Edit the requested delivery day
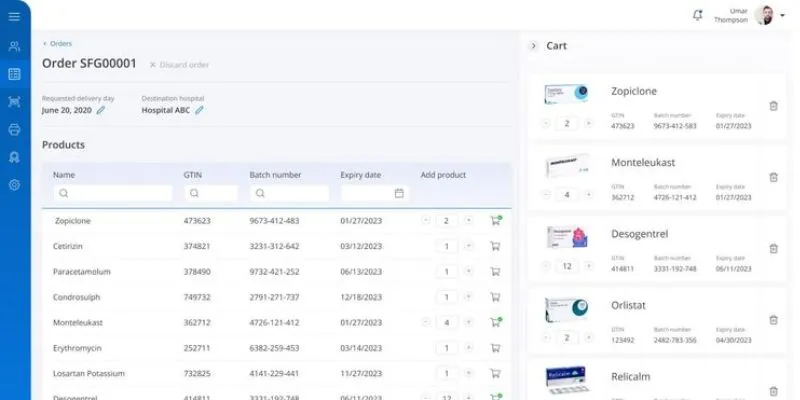The width and height of the screenshot is (800, 400). point(101,110)
